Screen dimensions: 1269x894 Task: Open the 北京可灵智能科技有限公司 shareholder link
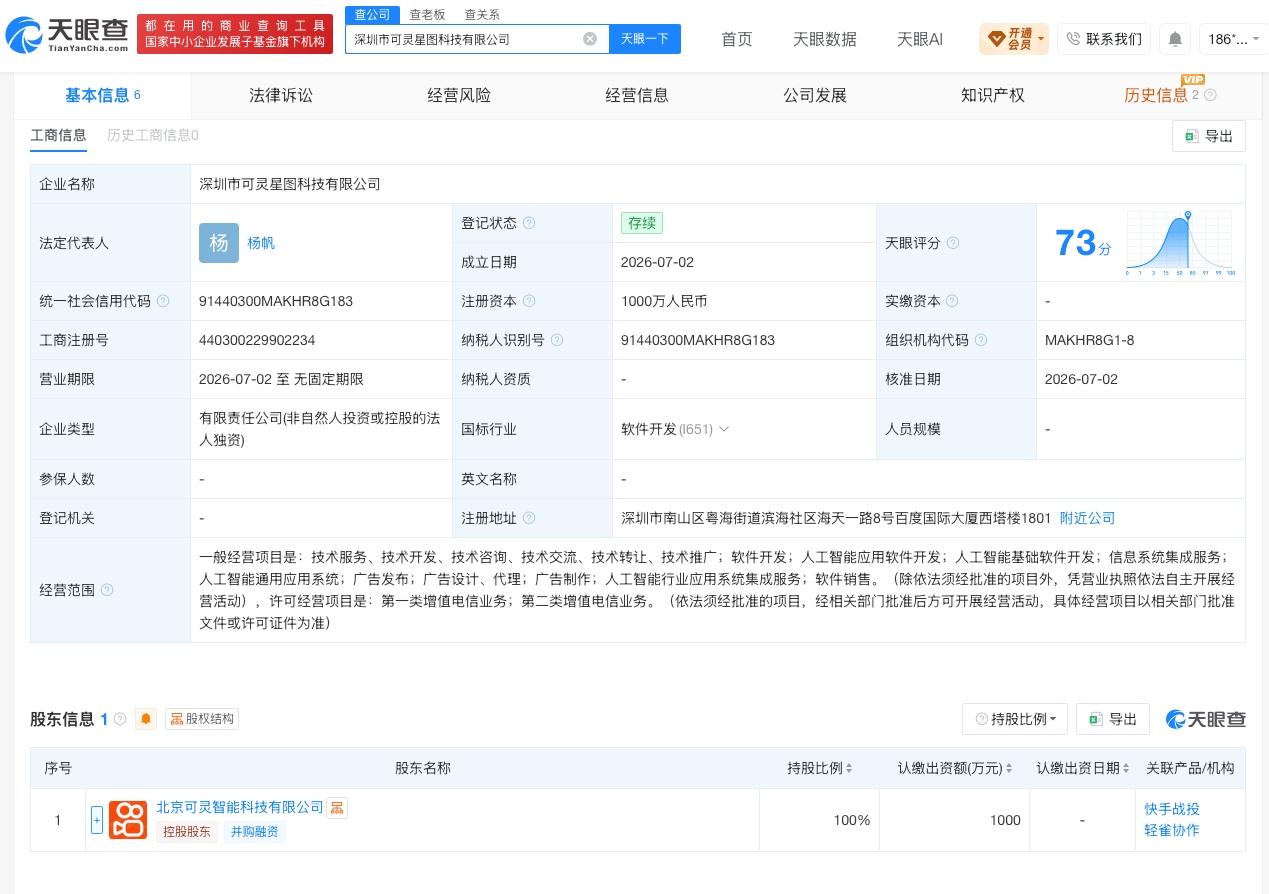[240, 807]
